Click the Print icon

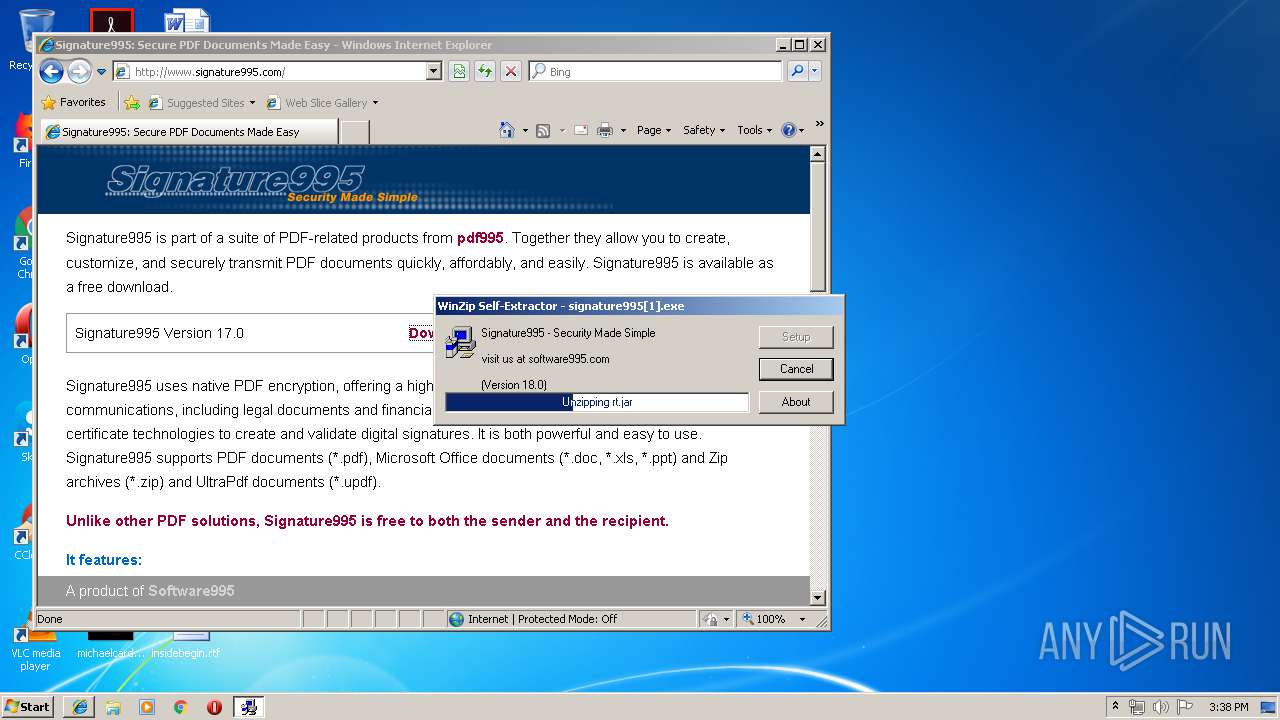pyautogui.click(x=605, y=130)
